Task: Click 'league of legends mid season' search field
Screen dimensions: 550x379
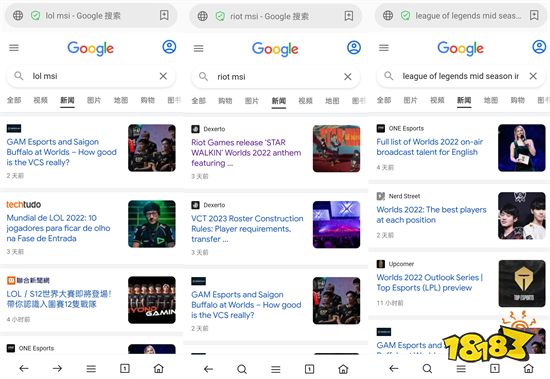Action: 461,76
